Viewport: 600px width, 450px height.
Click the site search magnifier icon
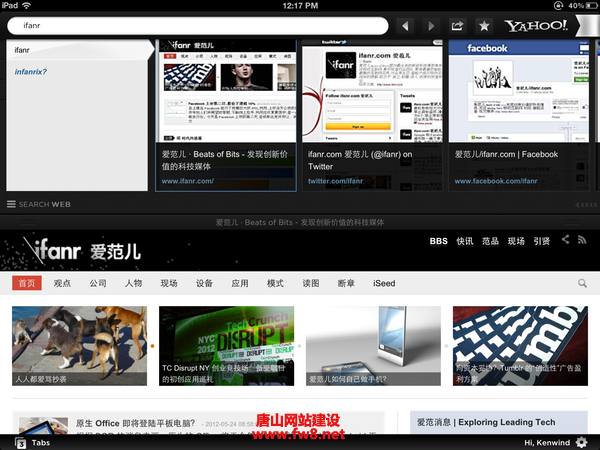tap(582, 283)
